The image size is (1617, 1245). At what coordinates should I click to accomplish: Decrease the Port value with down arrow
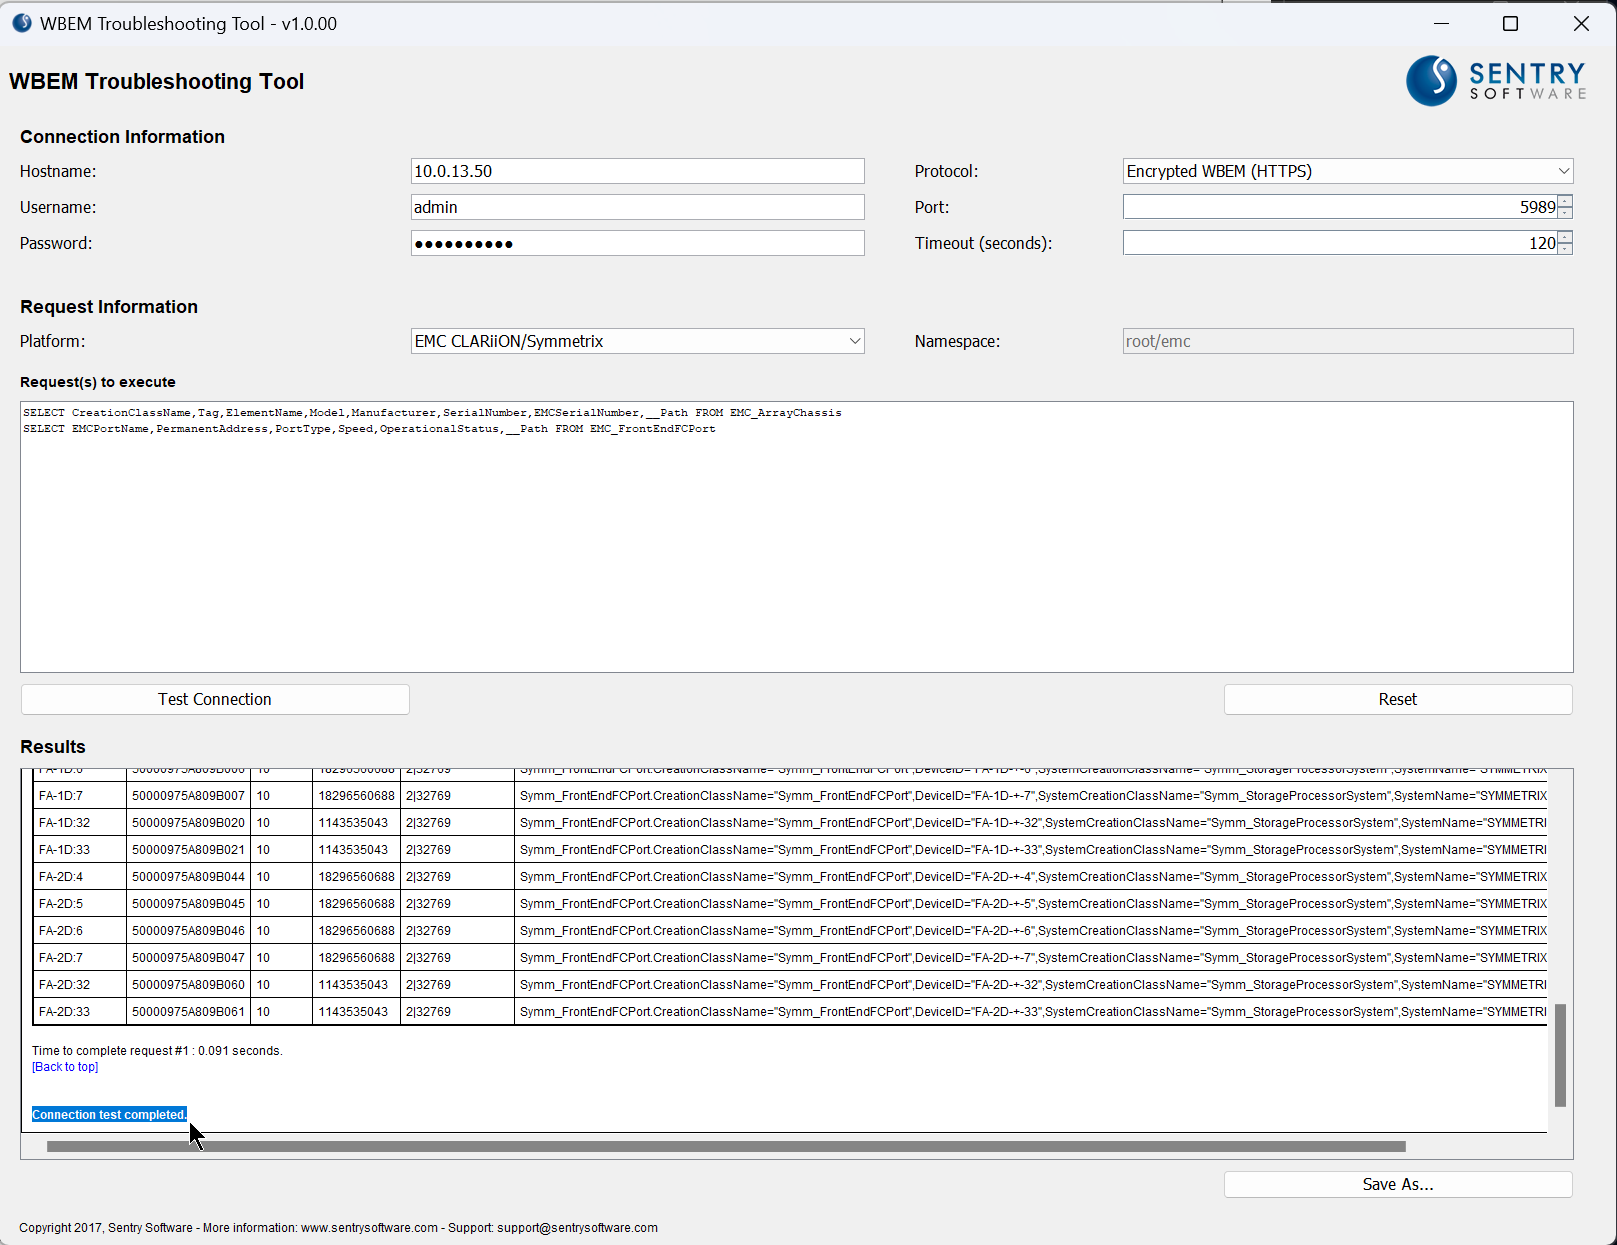coord(1565,213)
